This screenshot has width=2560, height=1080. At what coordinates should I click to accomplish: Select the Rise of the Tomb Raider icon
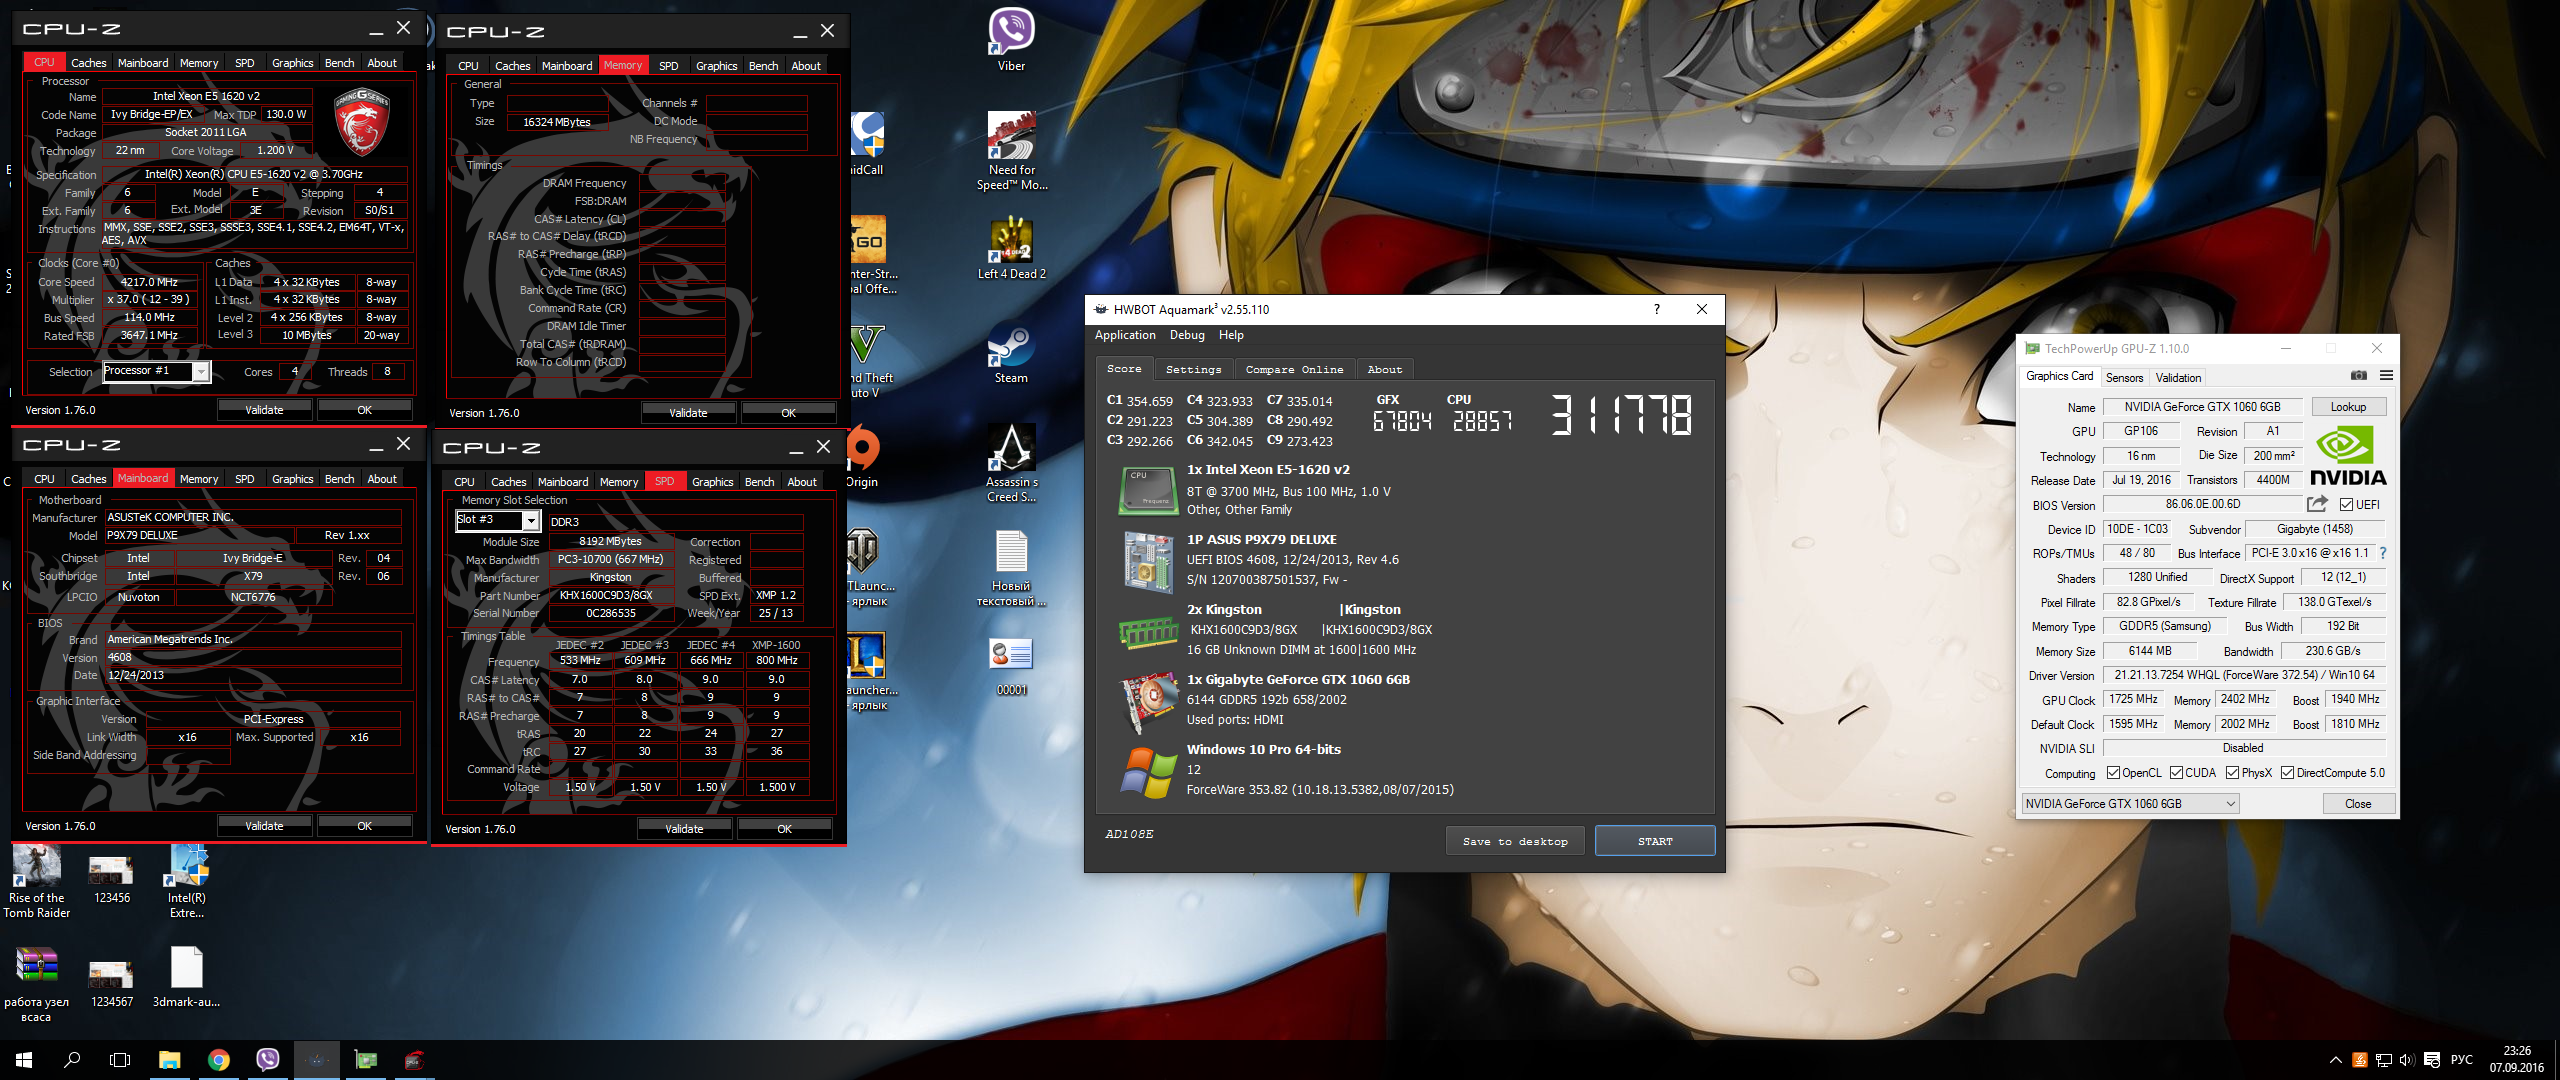coord(37,882)
